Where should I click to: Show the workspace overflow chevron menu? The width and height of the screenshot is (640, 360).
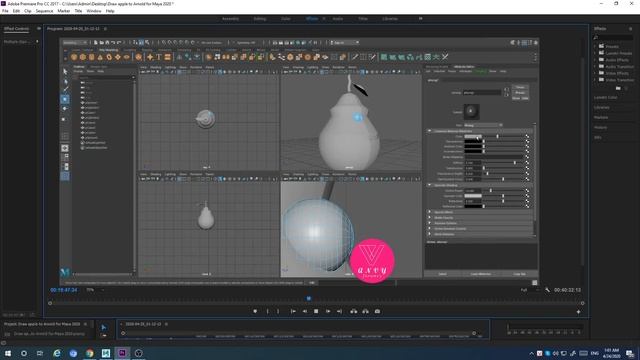click(420, 19)
